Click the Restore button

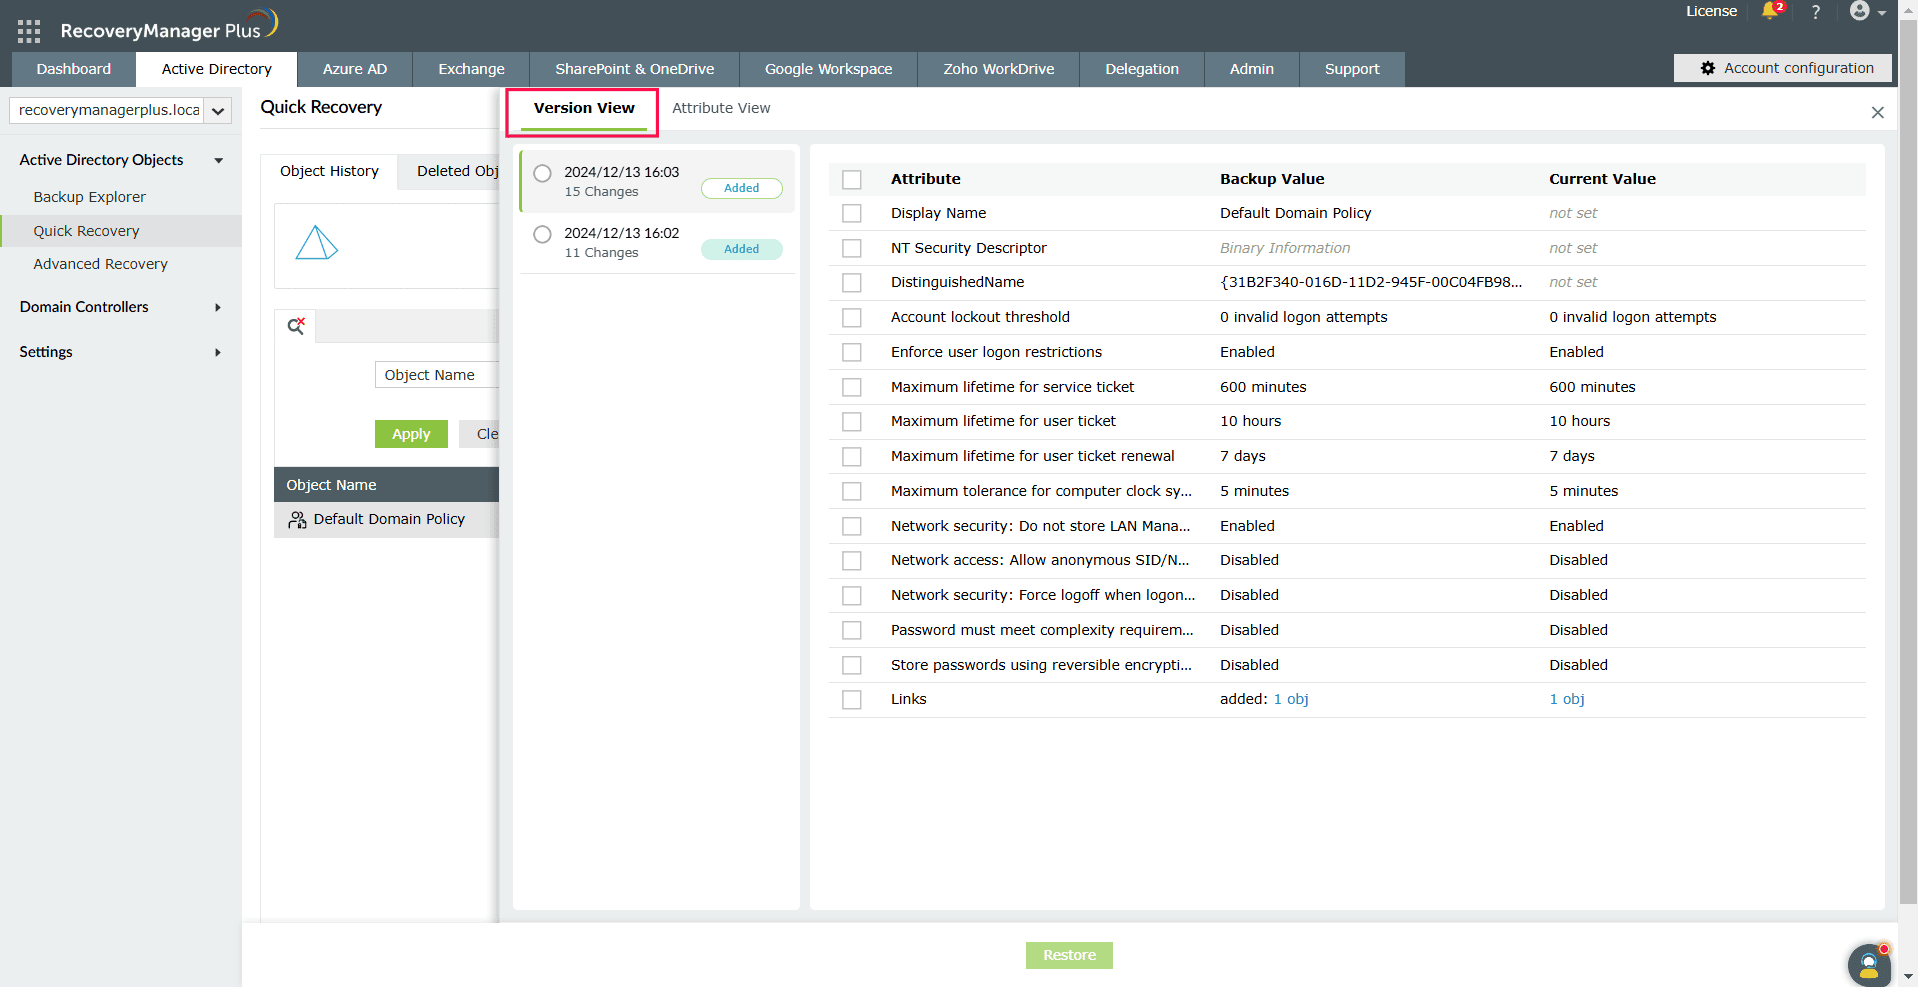coord(1069,955)
